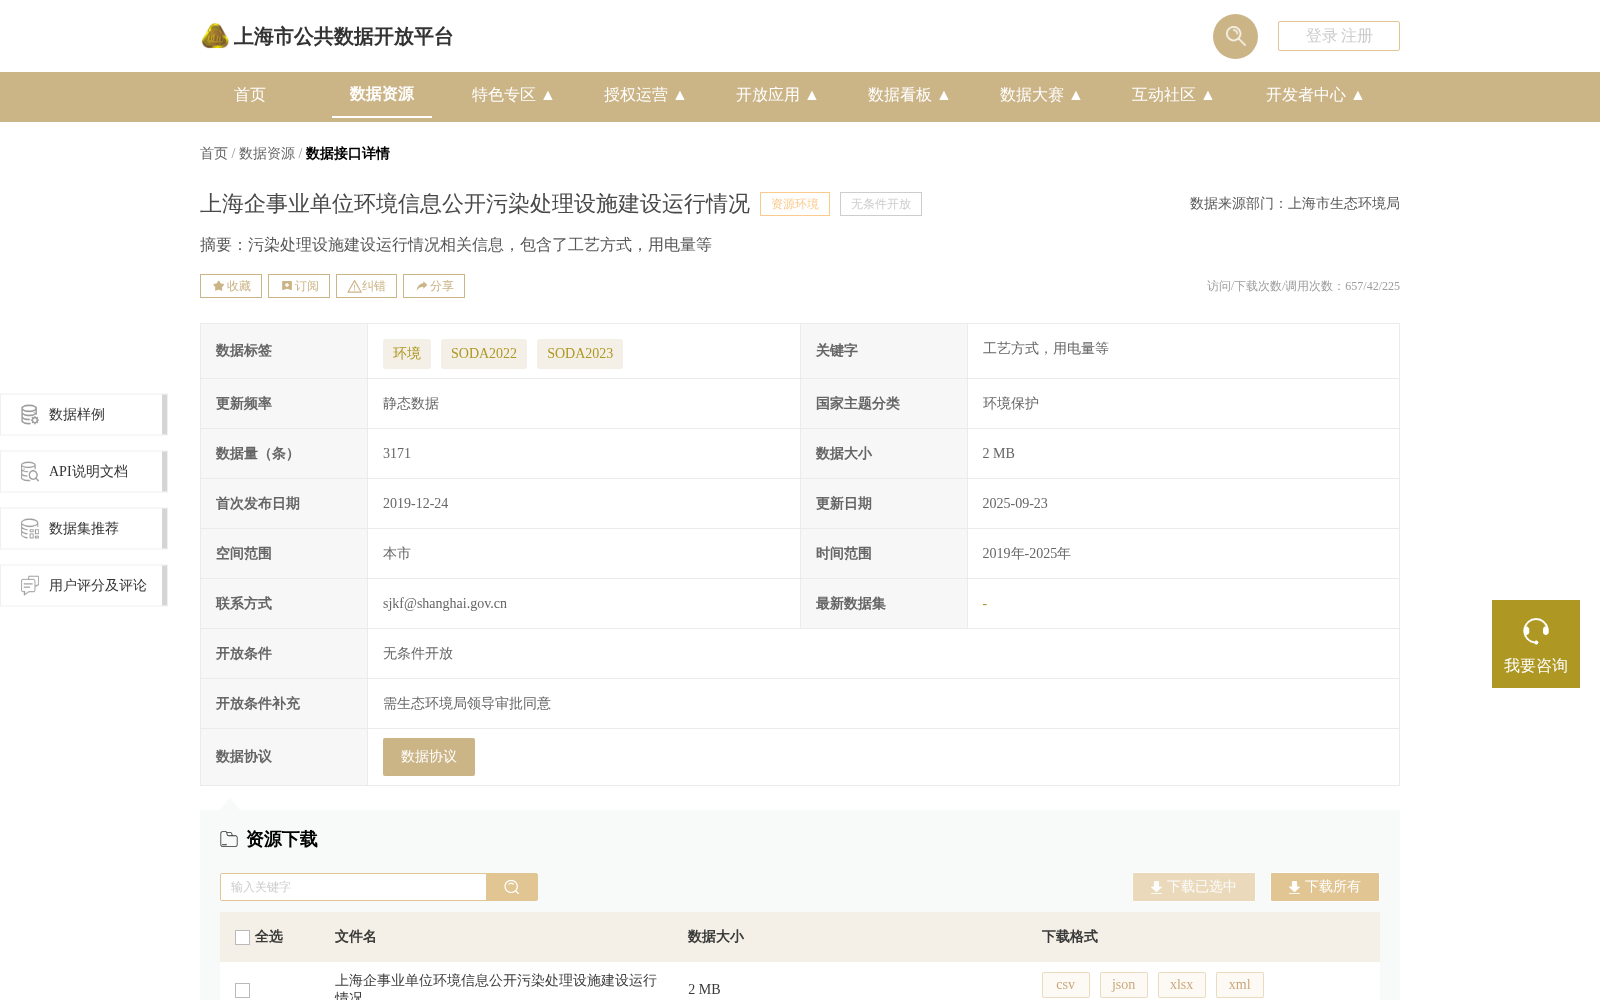Viewport: 1600px width, 1000px height.
Task: Click the SODA2022 tag
Action: (x=484, y=354)
